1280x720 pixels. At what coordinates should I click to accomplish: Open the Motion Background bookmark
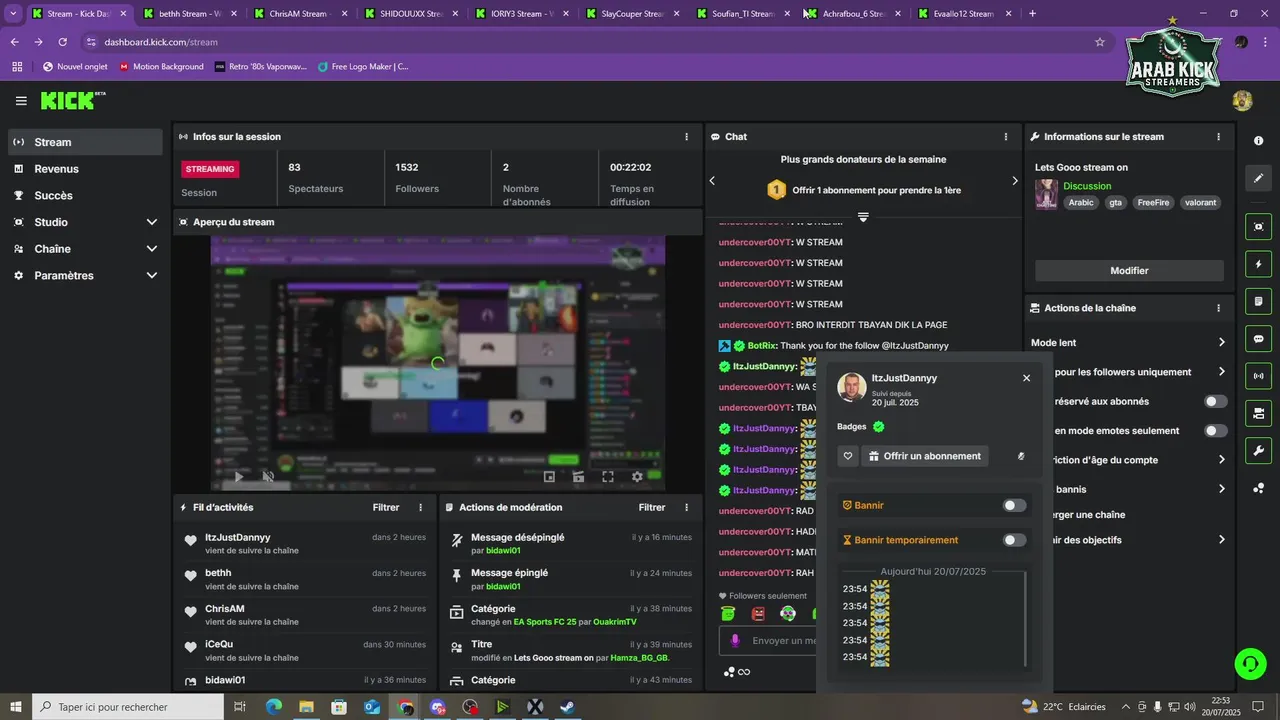pos(160,66)
